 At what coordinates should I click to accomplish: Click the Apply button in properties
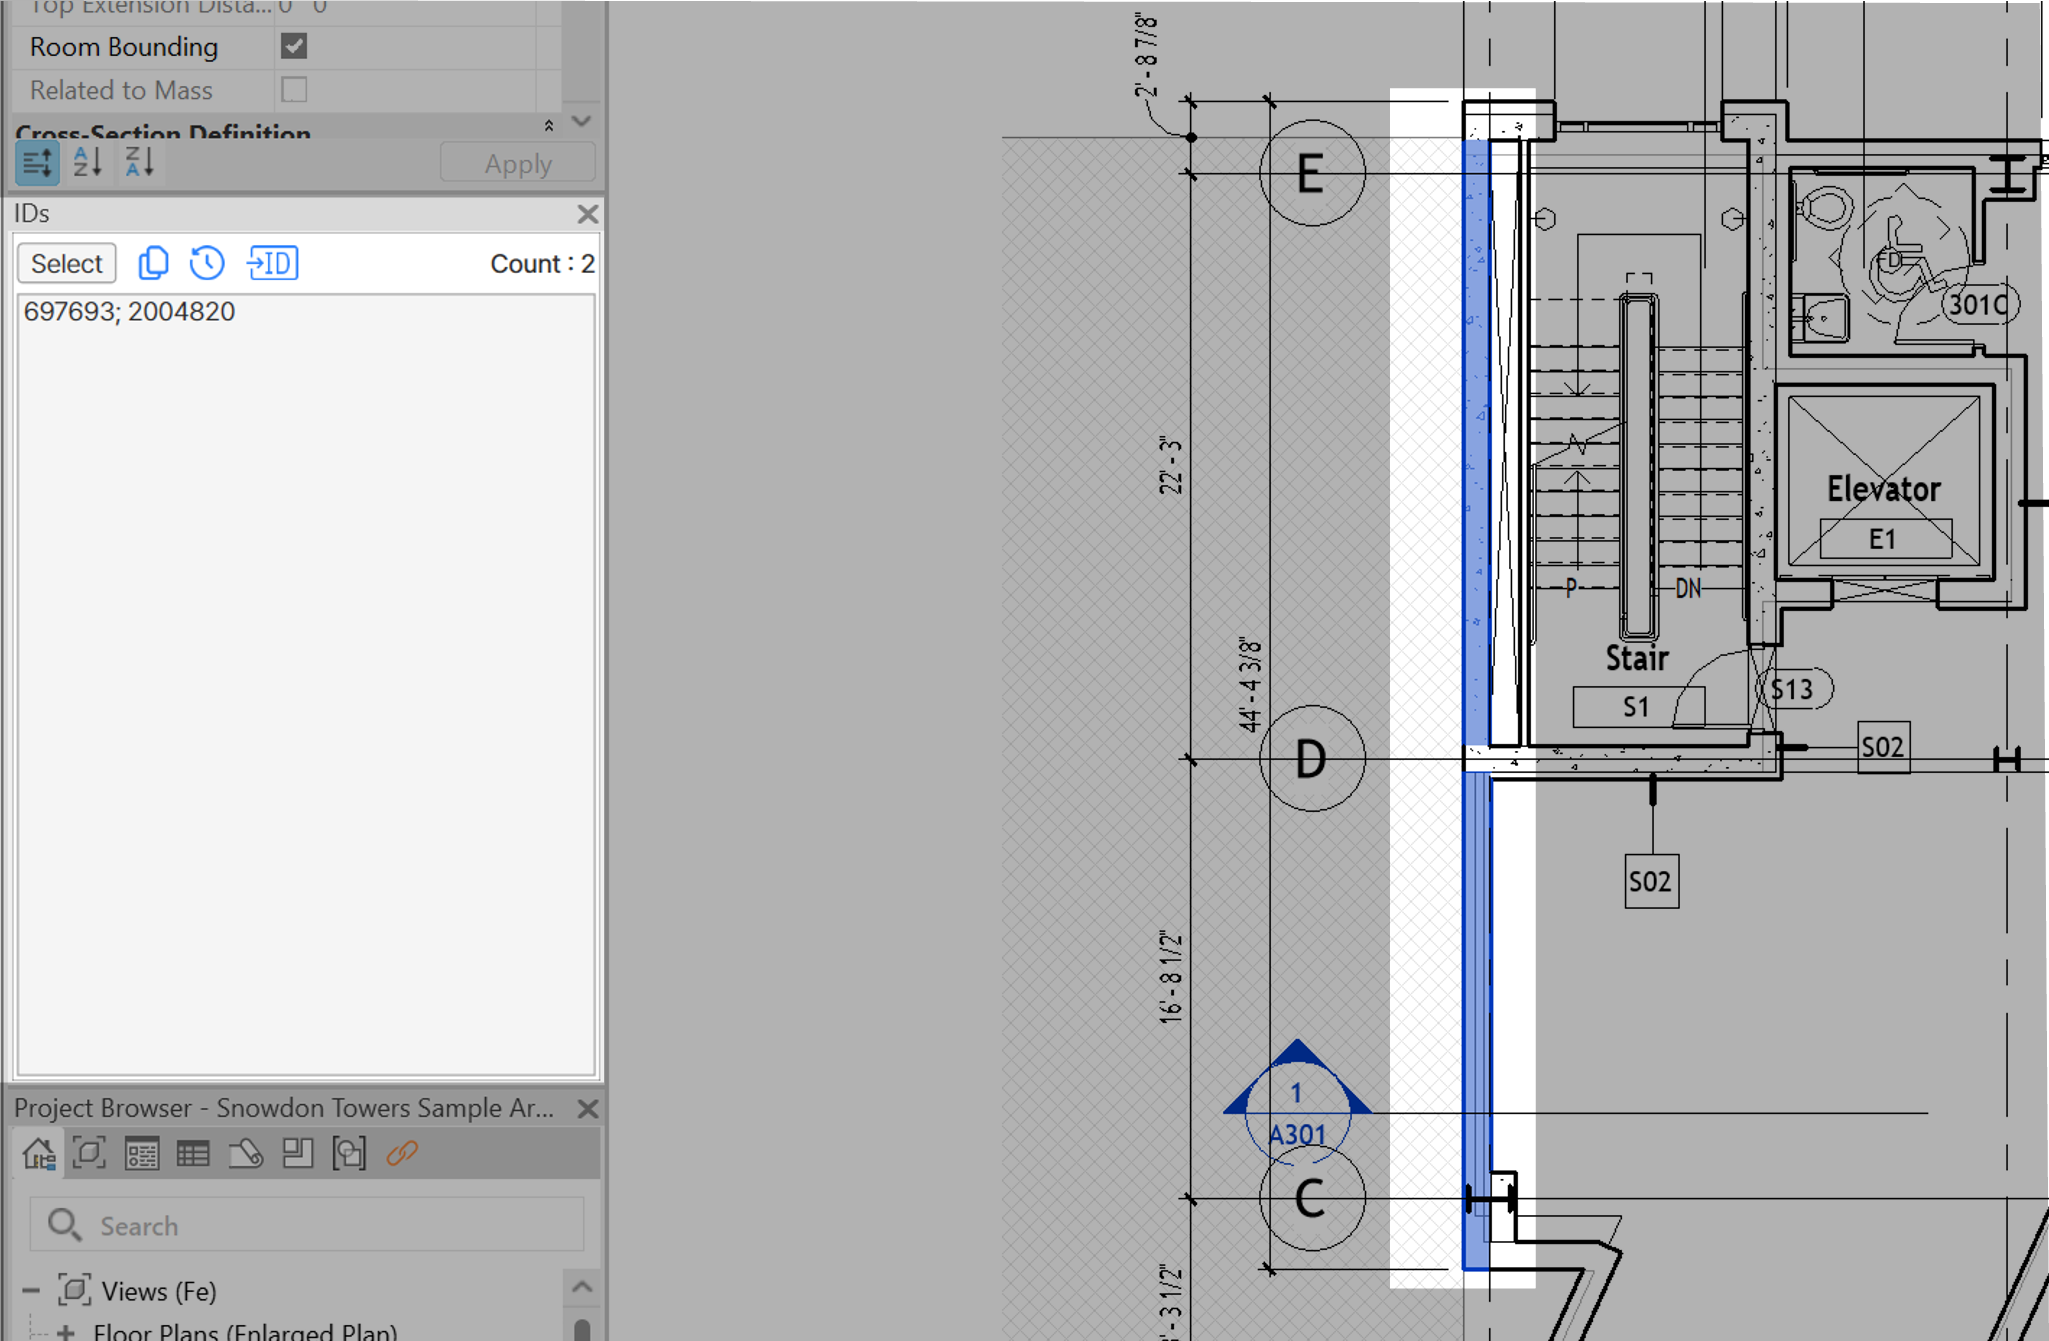(x=517, y=163)
